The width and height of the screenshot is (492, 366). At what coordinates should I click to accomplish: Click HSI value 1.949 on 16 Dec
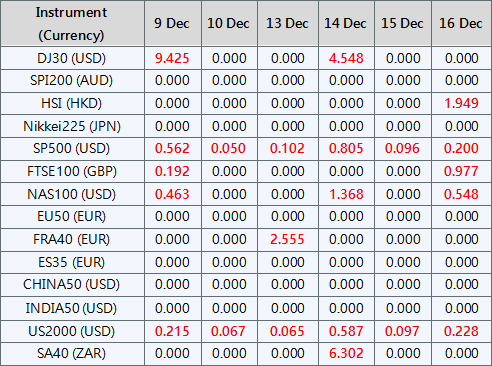coord(461,103)
